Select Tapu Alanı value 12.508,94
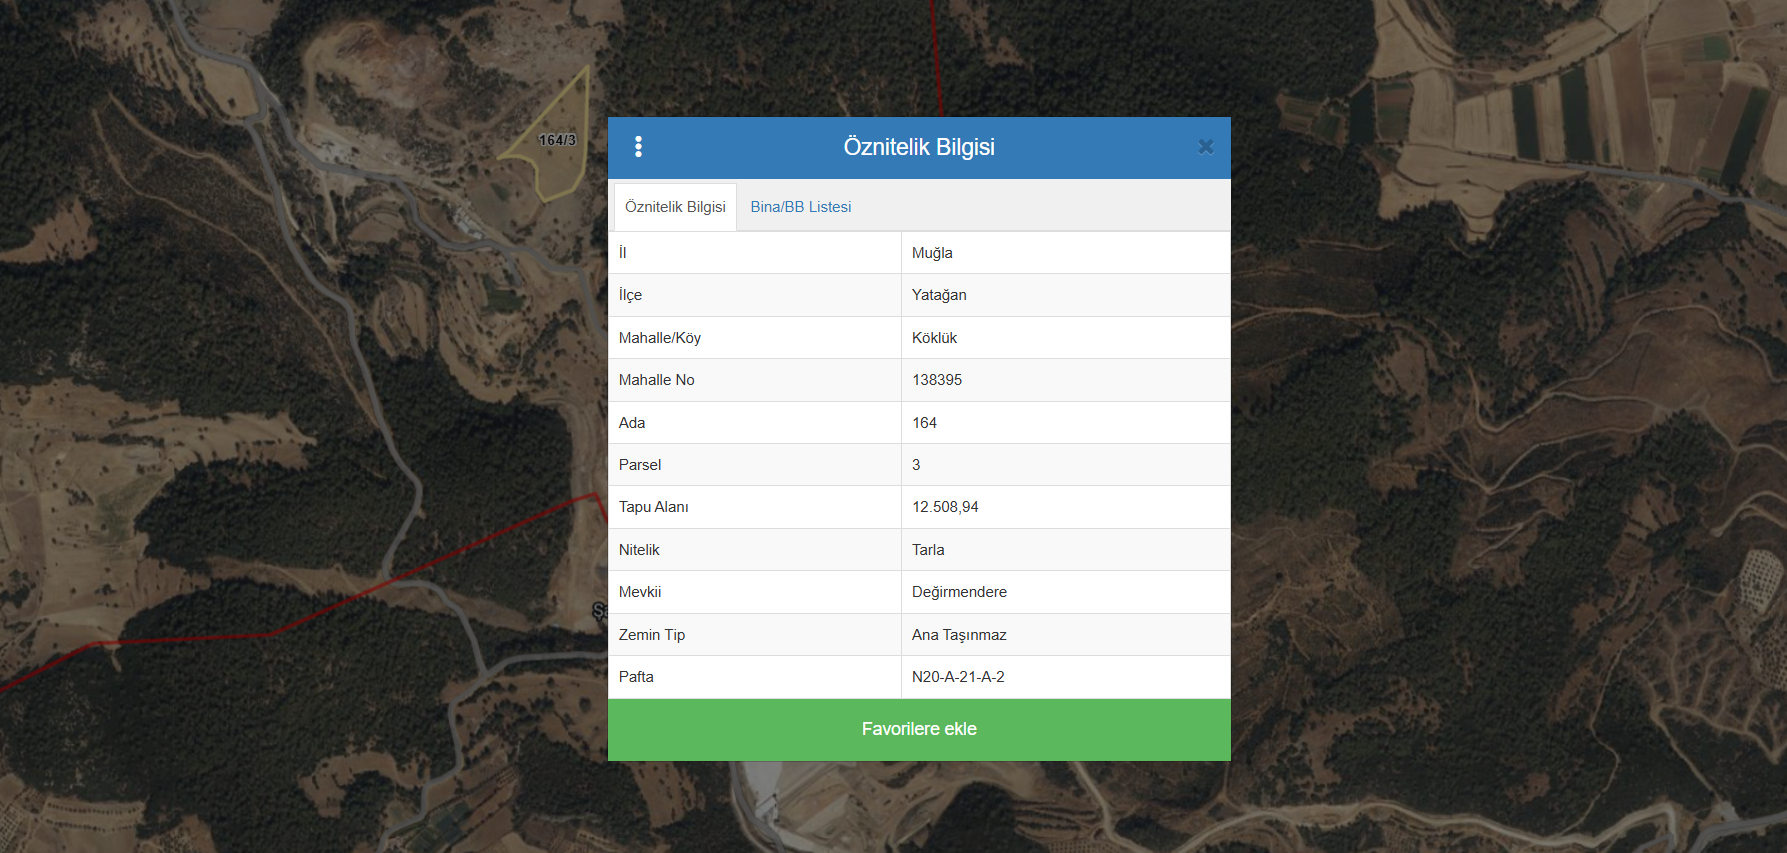 point(945,507)
